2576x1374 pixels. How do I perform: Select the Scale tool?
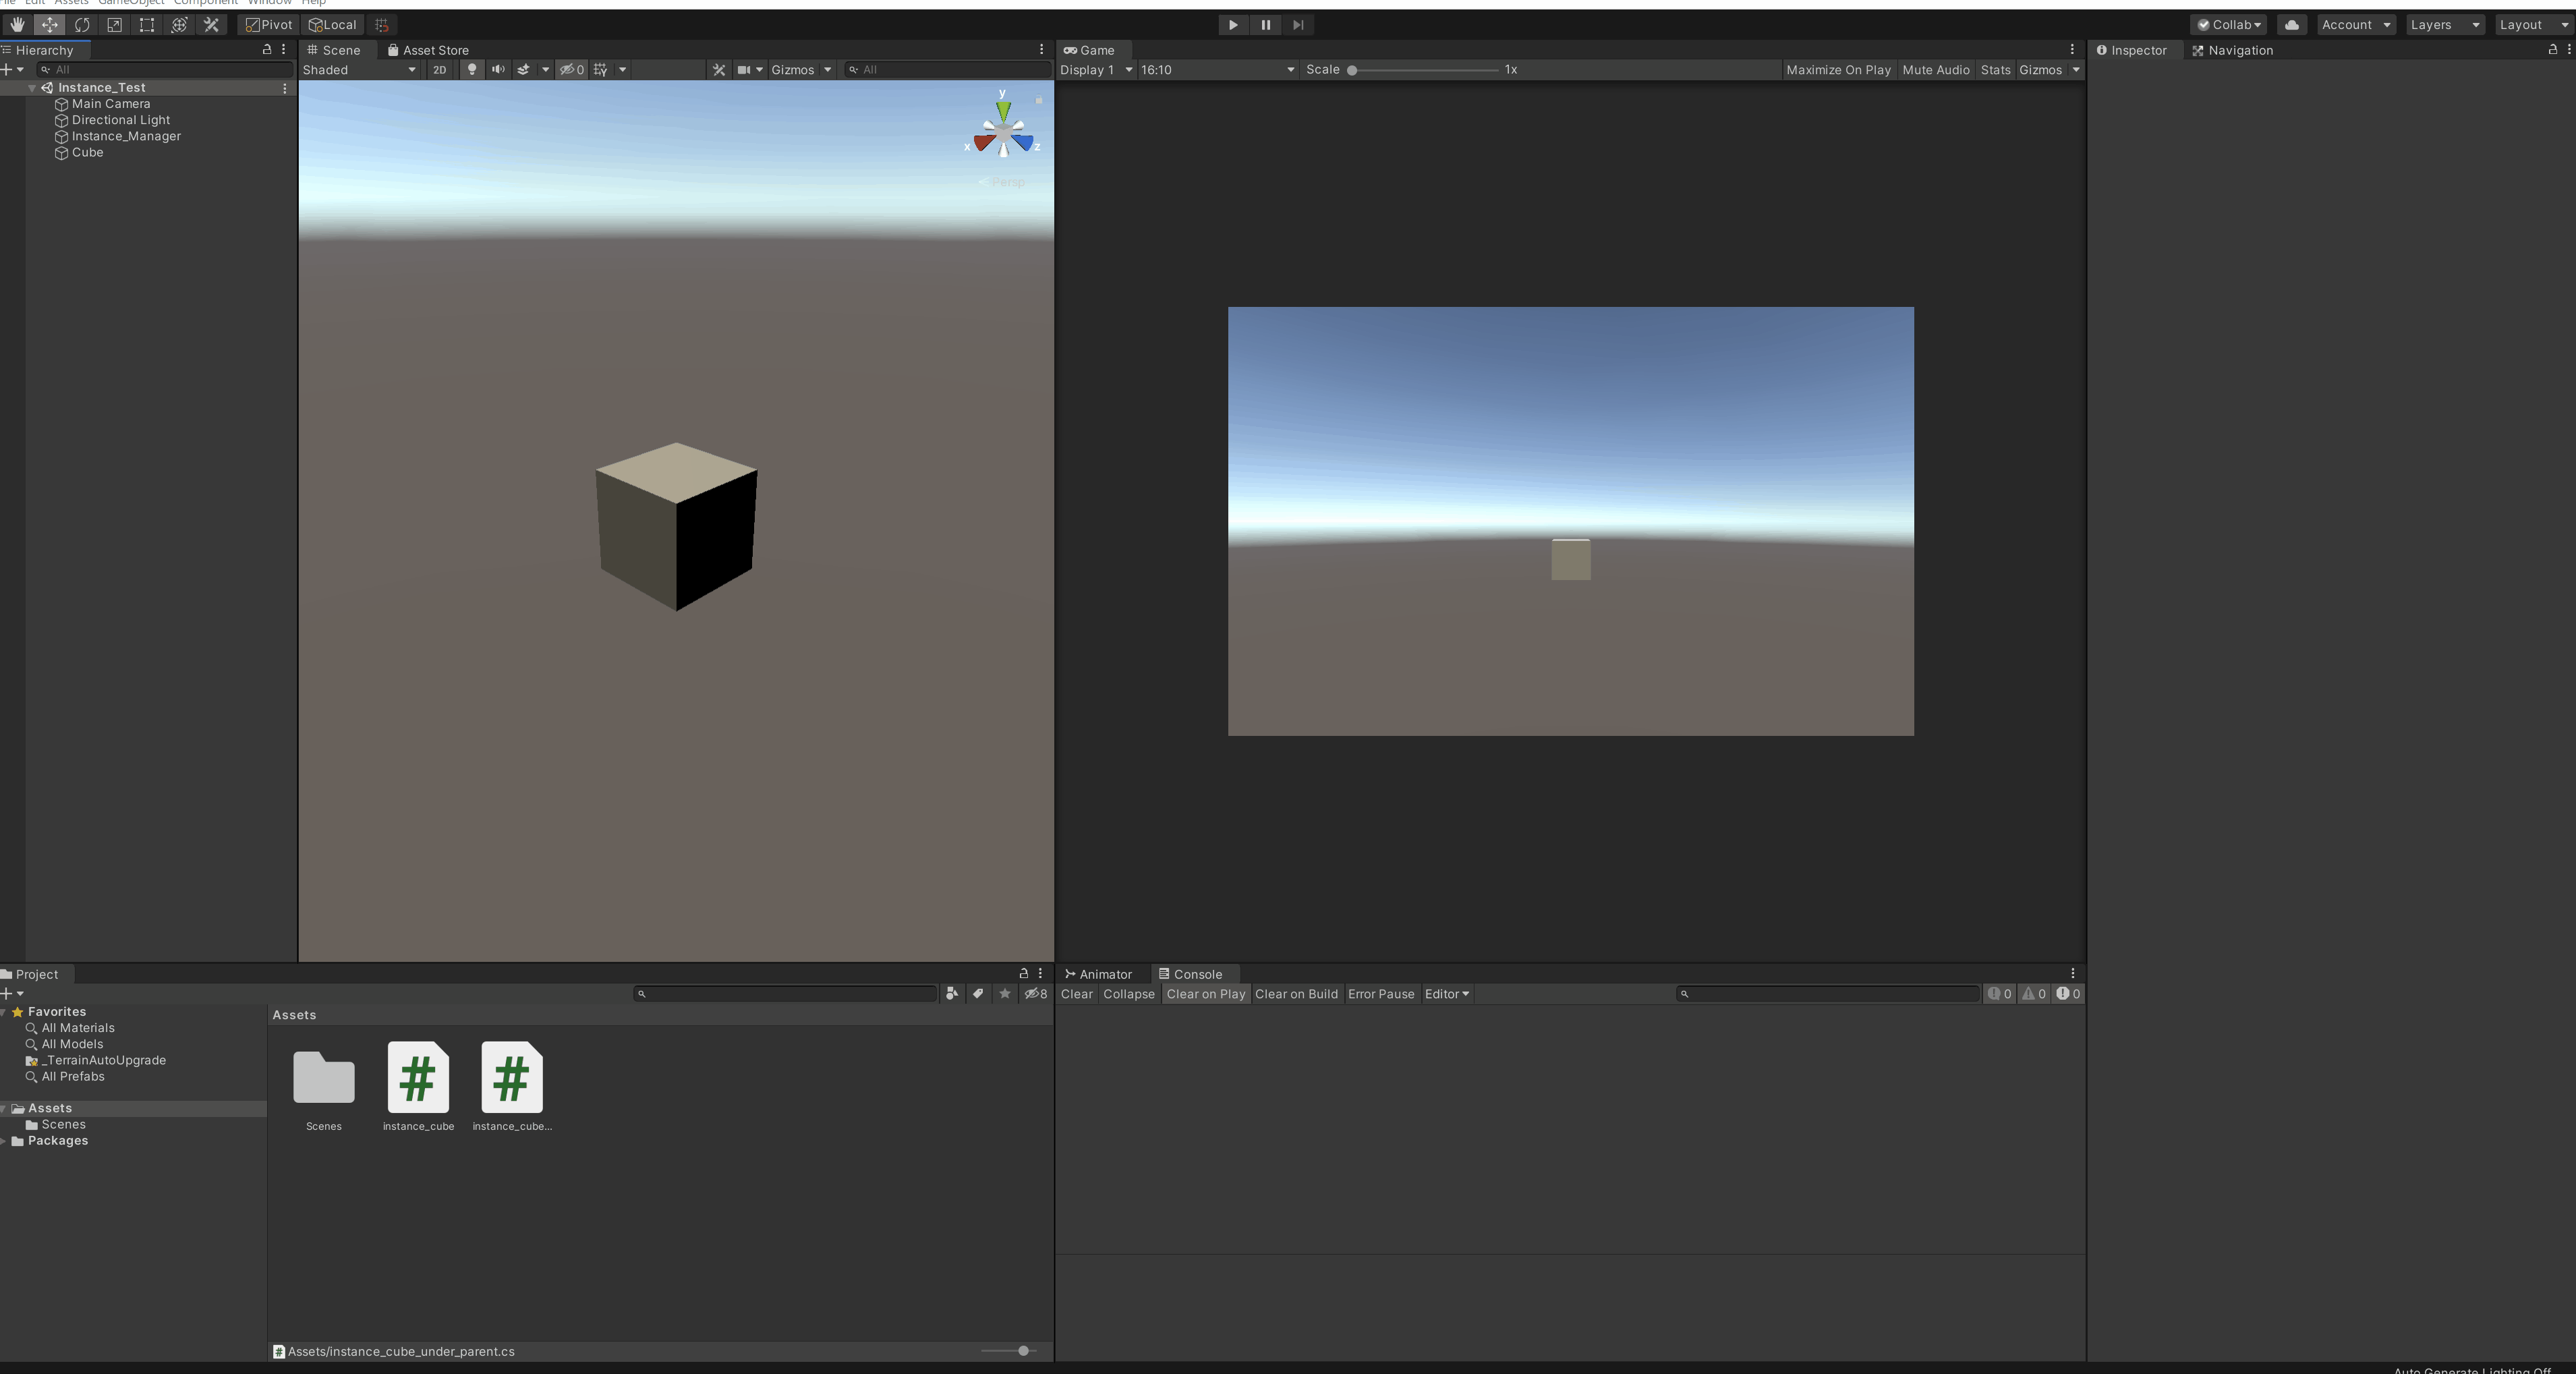click(x=114, y=25)
